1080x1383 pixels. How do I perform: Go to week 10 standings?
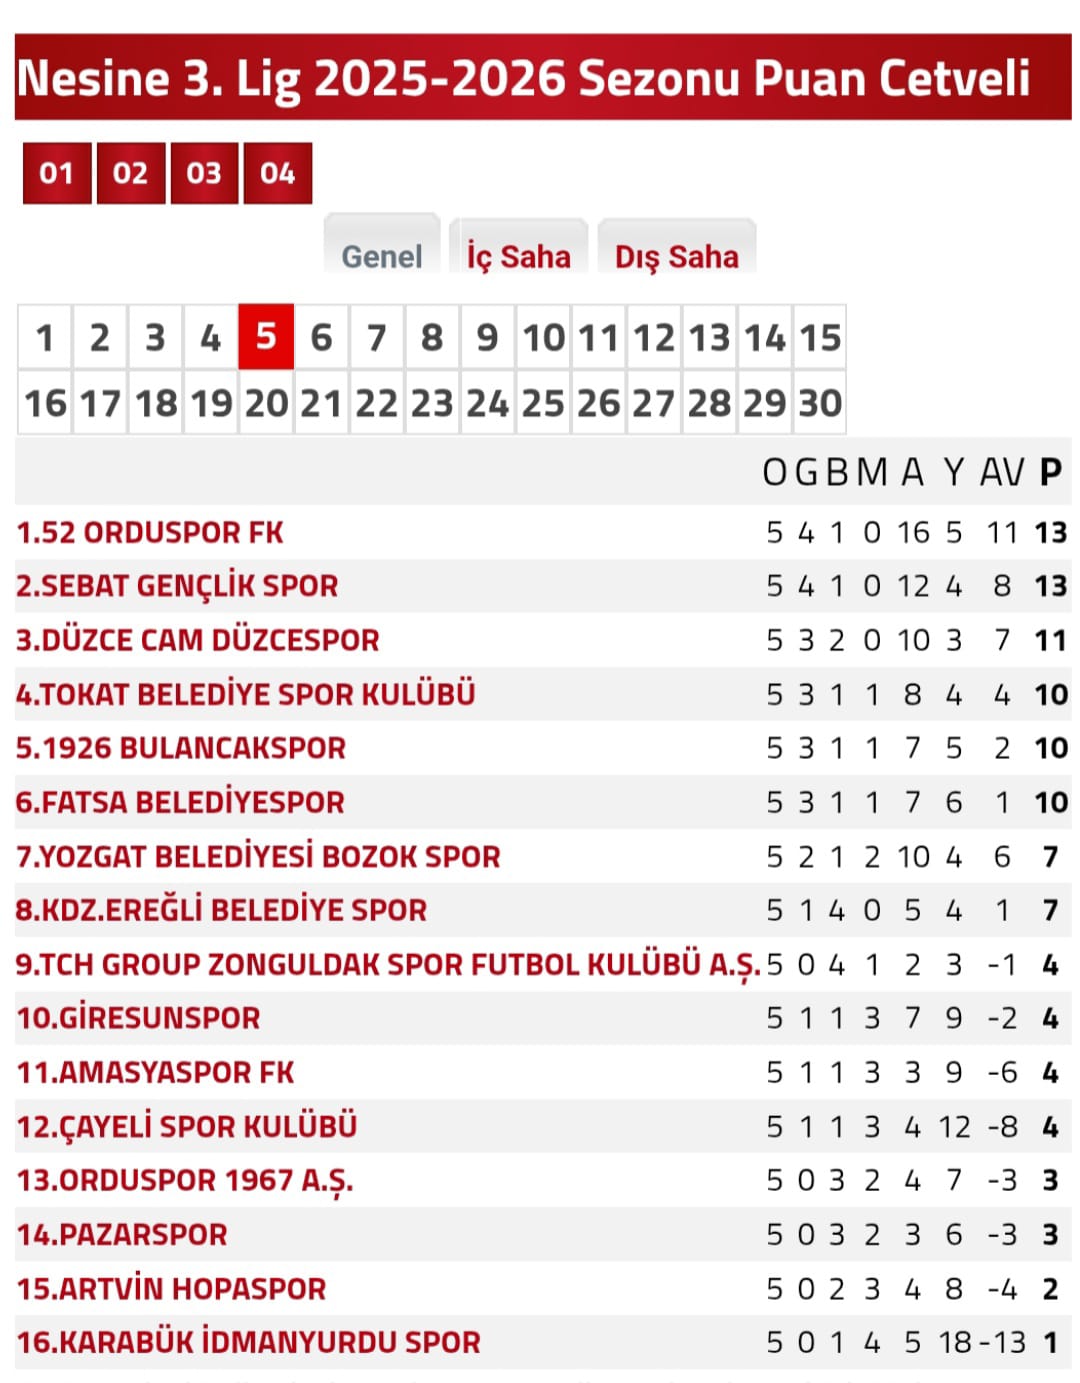click(x=543, y=338)
